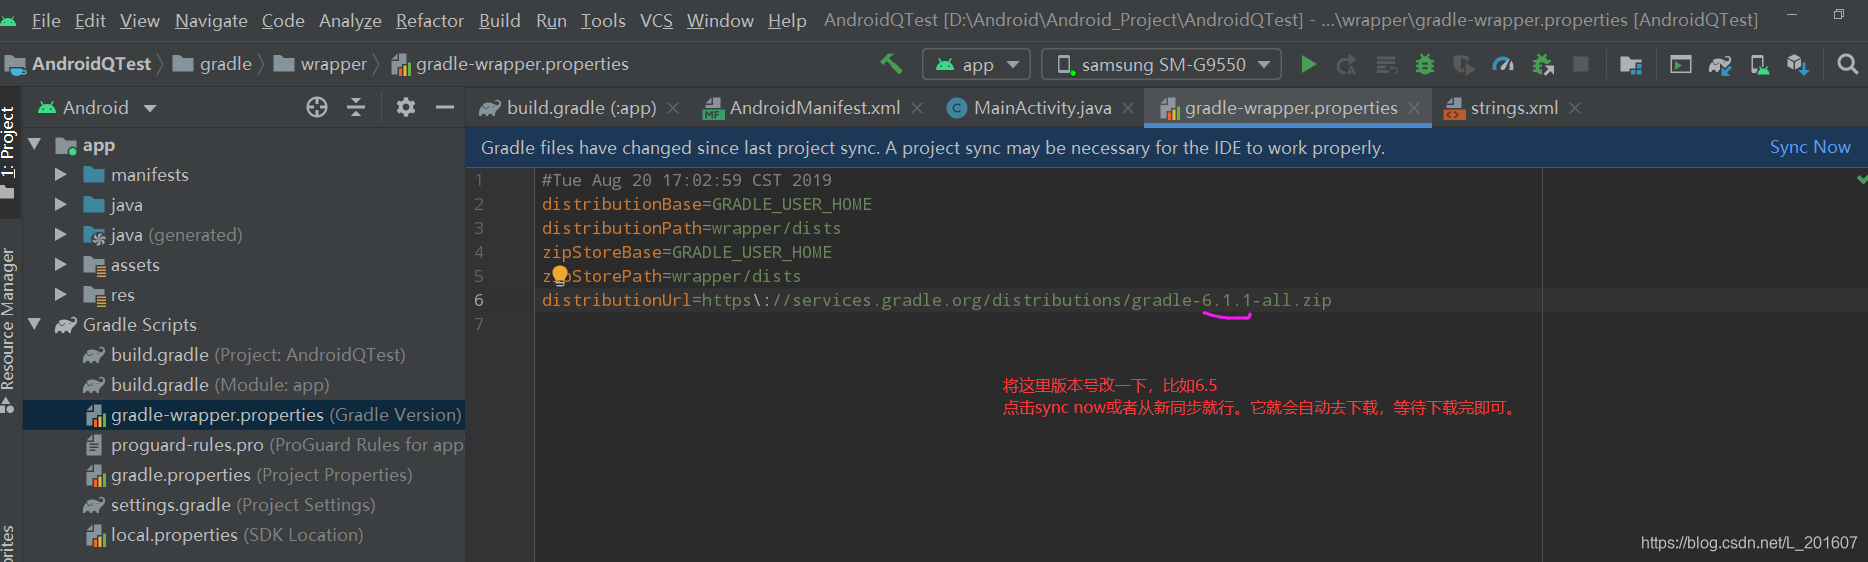Screen dimensions: 1868x562
Task: Collapse the Gradle Scripts node
Action: pos(35,324)
